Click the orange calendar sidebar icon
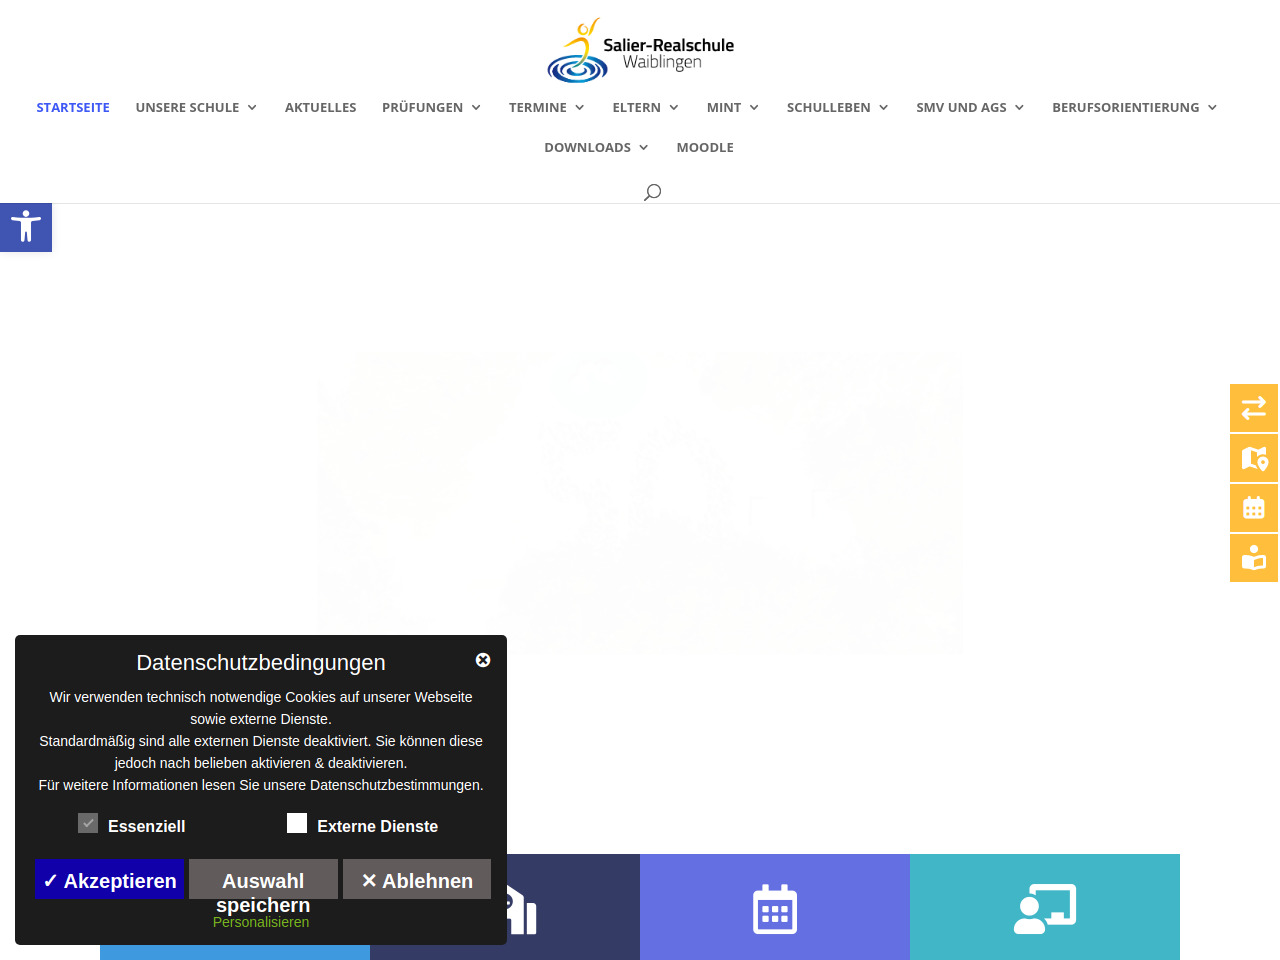 [1254, 508]
